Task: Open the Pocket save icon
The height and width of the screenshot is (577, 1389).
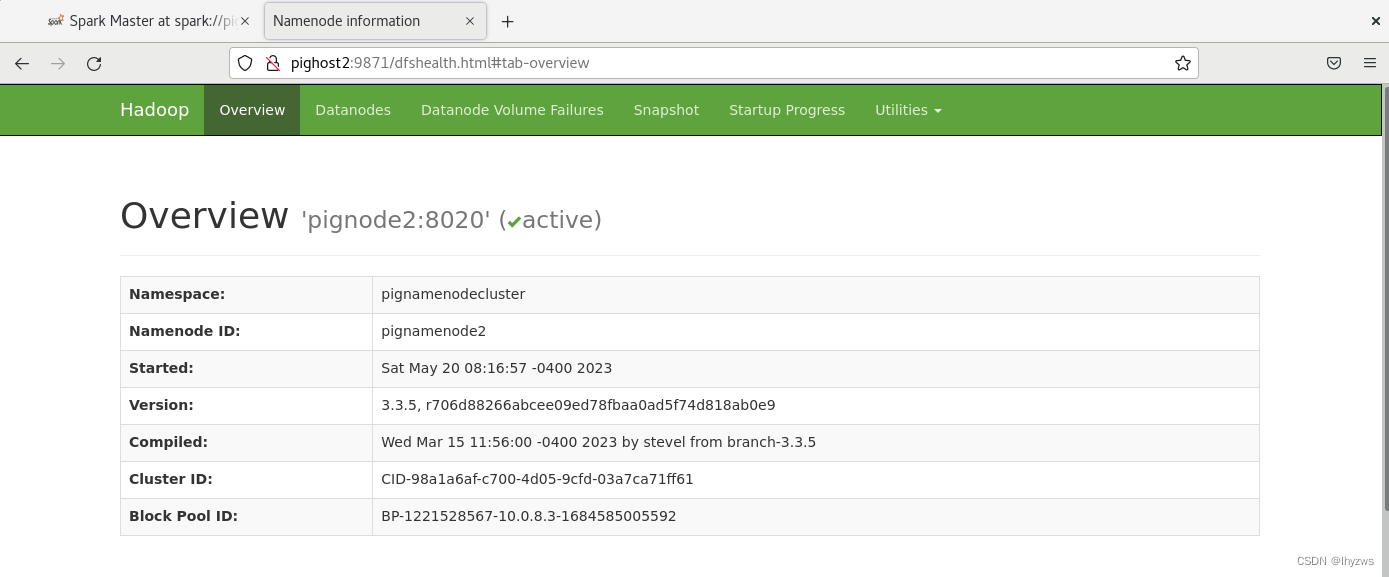Action: tap(1334, 63)
